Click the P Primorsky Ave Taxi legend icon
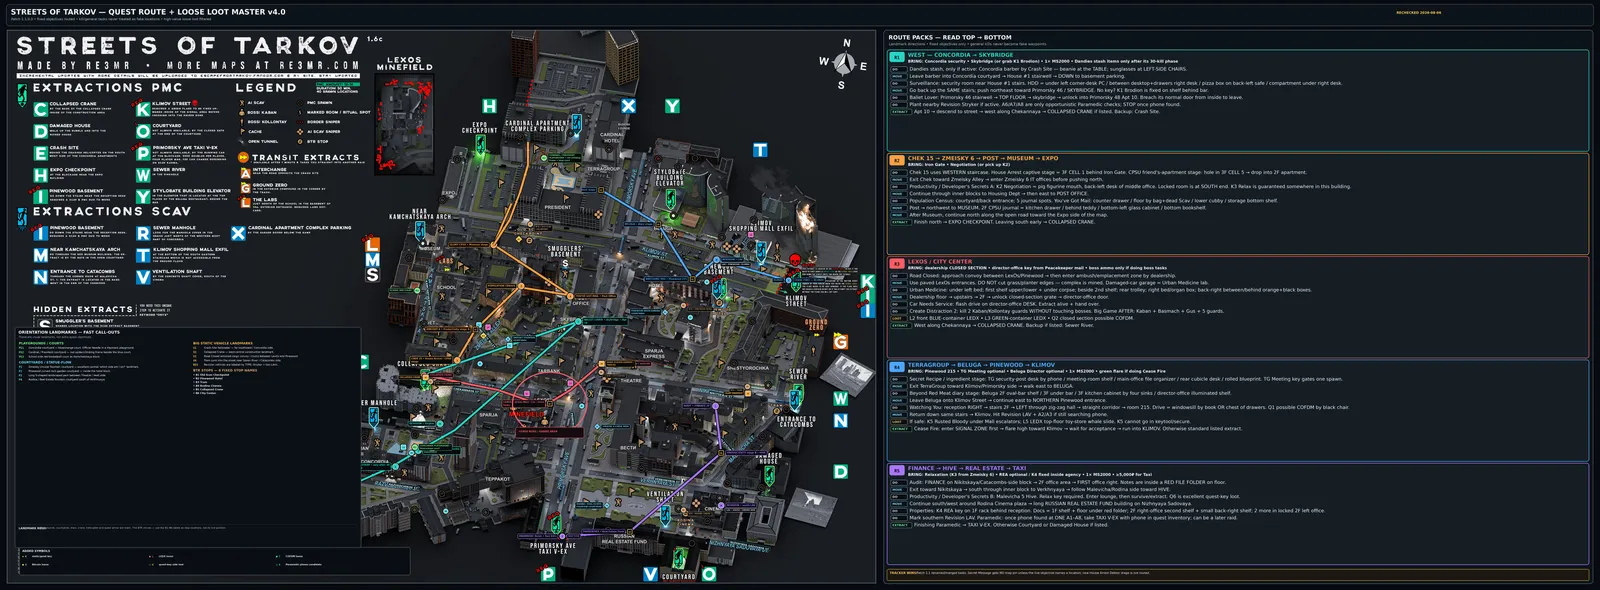Viewport: 1600px width, 590px height. click(x=143, y=153)
